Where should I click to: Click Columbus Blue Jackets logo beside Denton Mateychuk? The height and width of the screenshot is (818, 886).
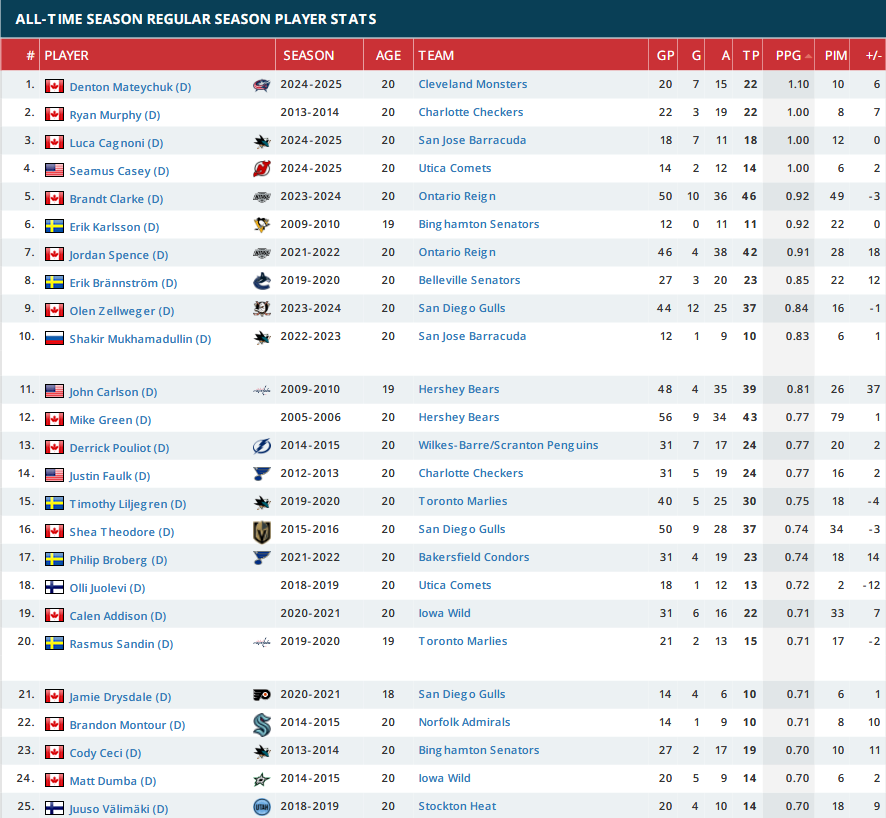pyautogui.click(x=262, y=85)
